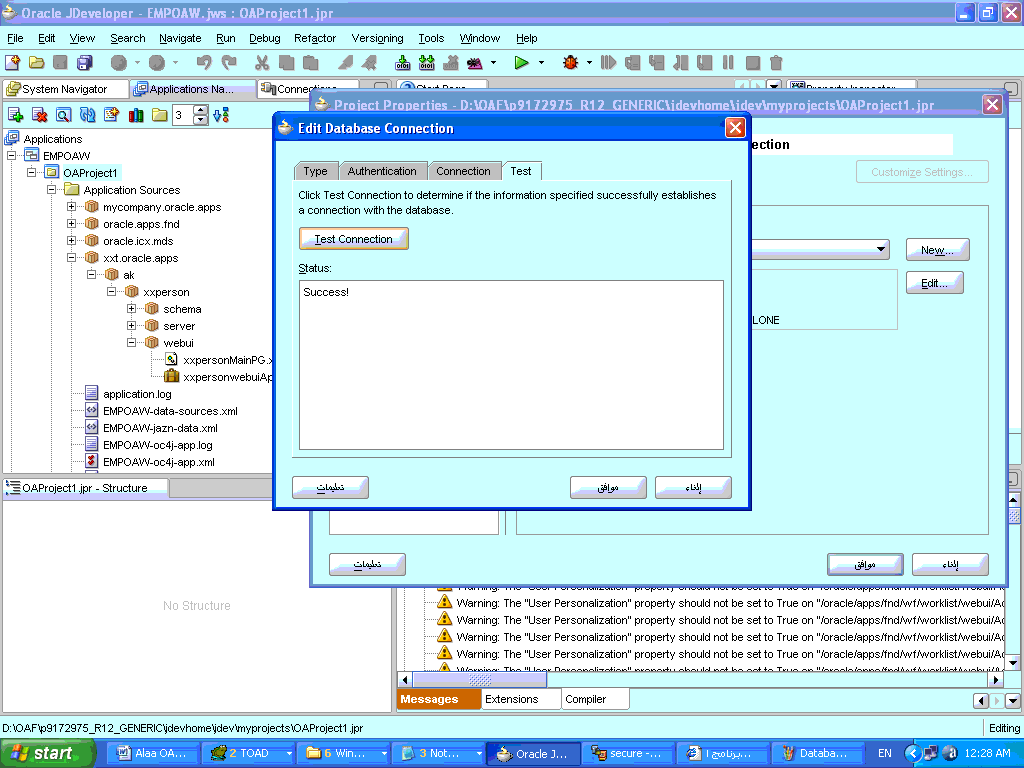Expand the server package node
This screenshot has width=1024, height=768.
[x=132, y=325]
